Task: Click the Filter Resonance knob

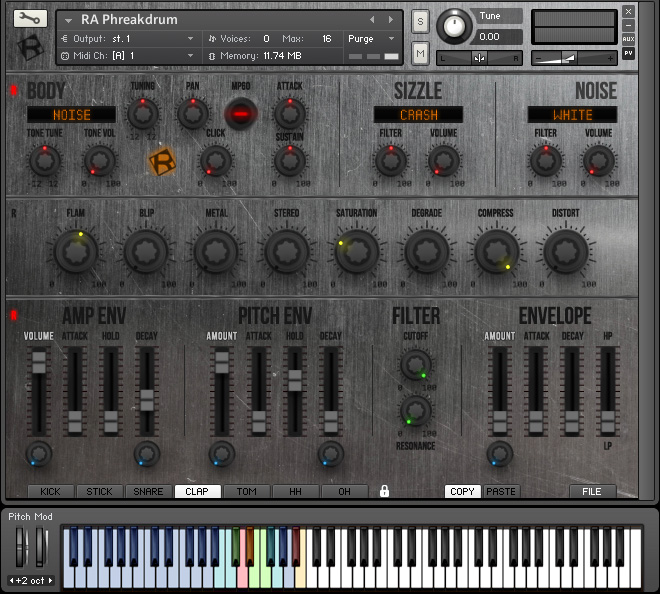Action: coord(415,410)
